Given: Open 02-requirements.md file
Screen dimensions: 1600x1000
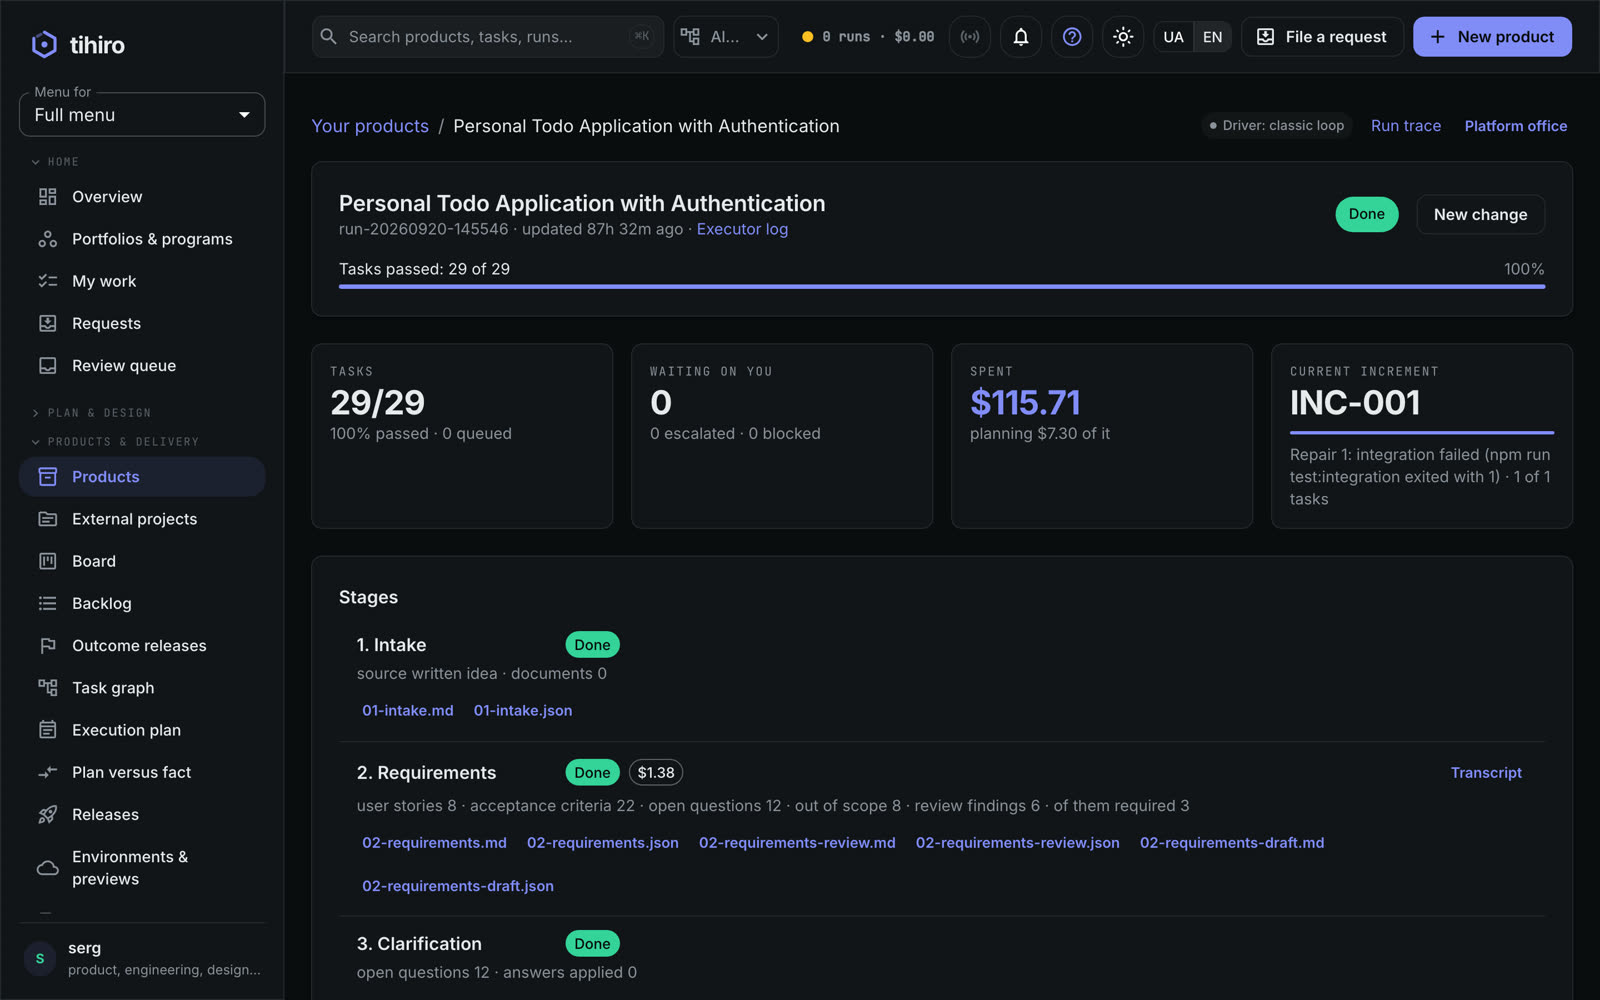Looking at the screenshot, I should 434,843.
